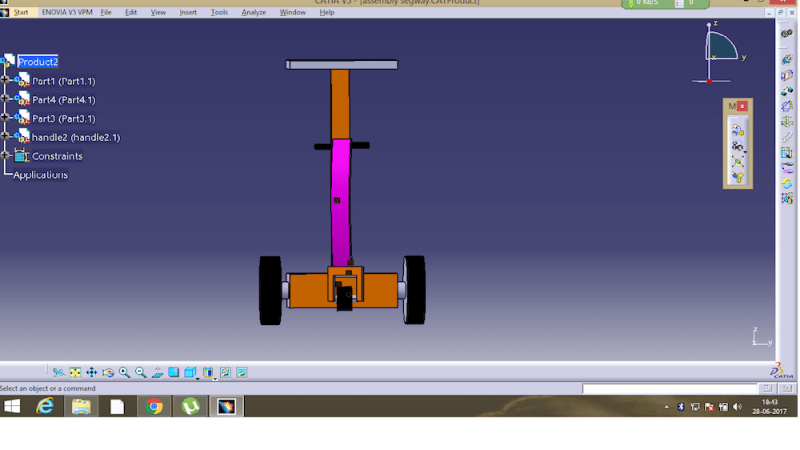This screenshot has height=450, width=800.
Task: Click Change Constraint icon
Action: coord(787,183)
